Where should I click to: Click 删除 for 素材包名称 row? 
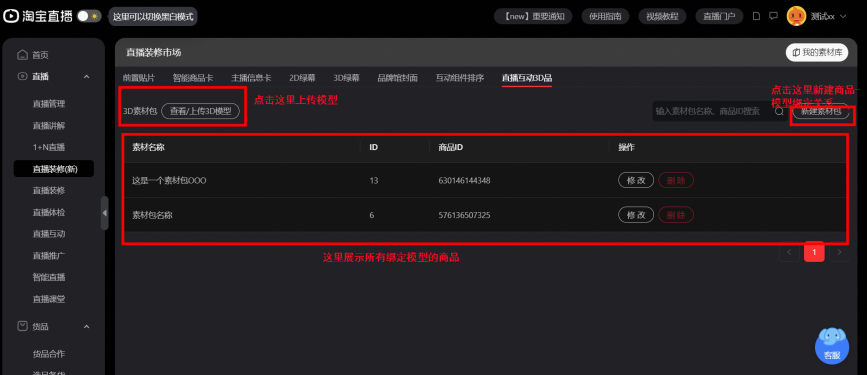(x=676, y=215)
